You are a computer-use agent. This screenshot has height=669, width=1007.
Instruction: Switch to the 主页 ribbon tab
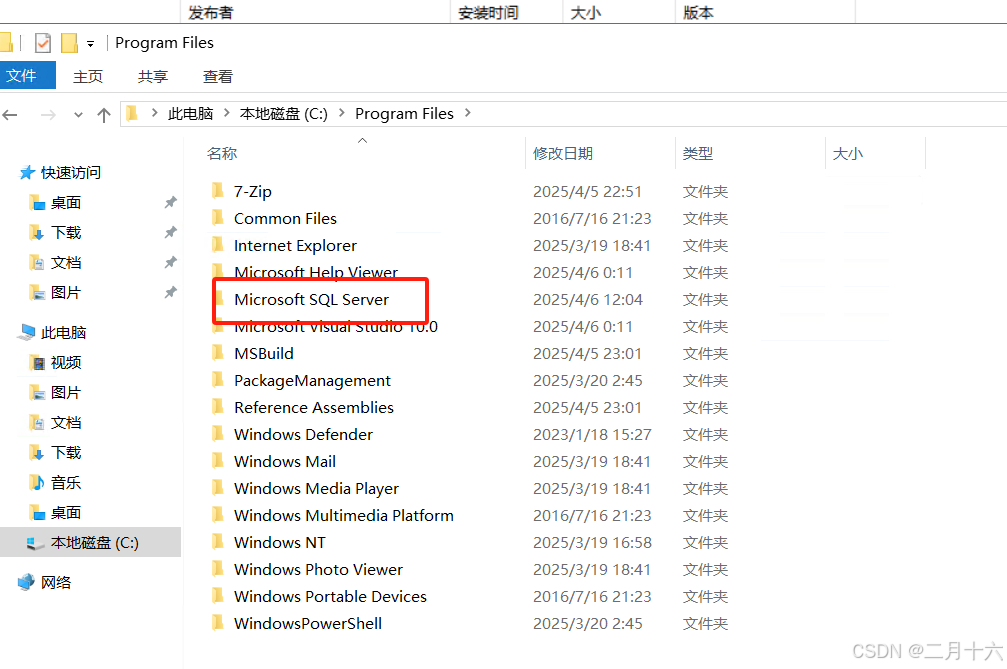[x=88, y=76]
